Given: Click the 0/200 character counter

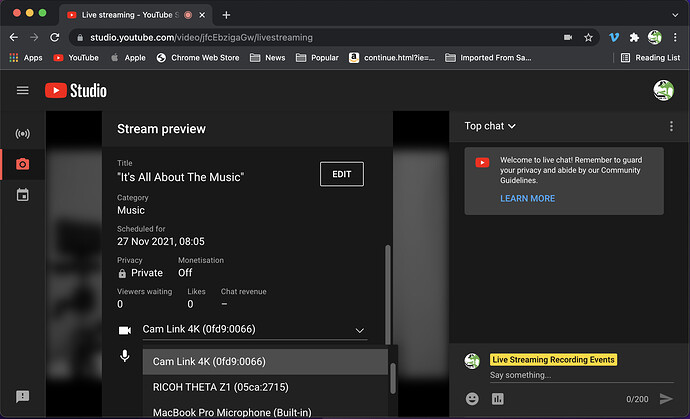Looking at the screenshot, I should (x=637, y=399).
